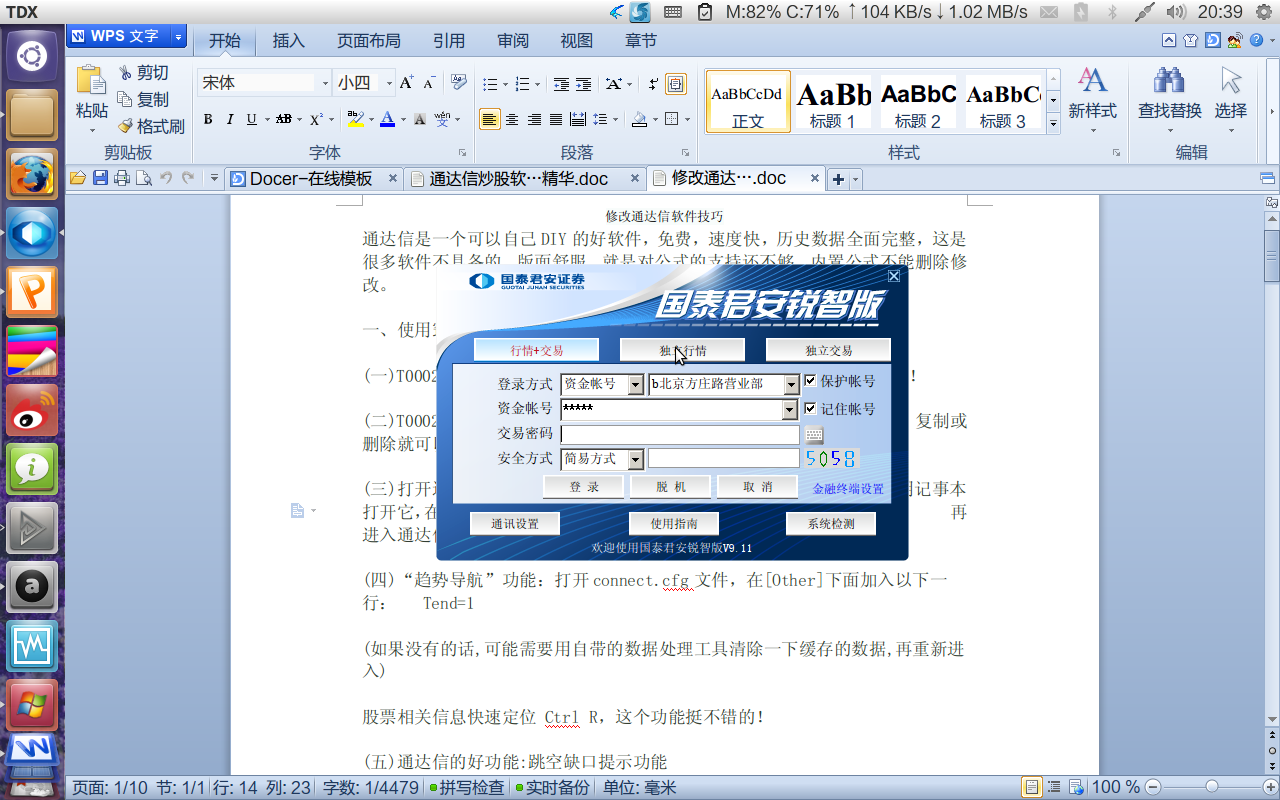Click the zoom slider in status bar

click(1211, 787)
